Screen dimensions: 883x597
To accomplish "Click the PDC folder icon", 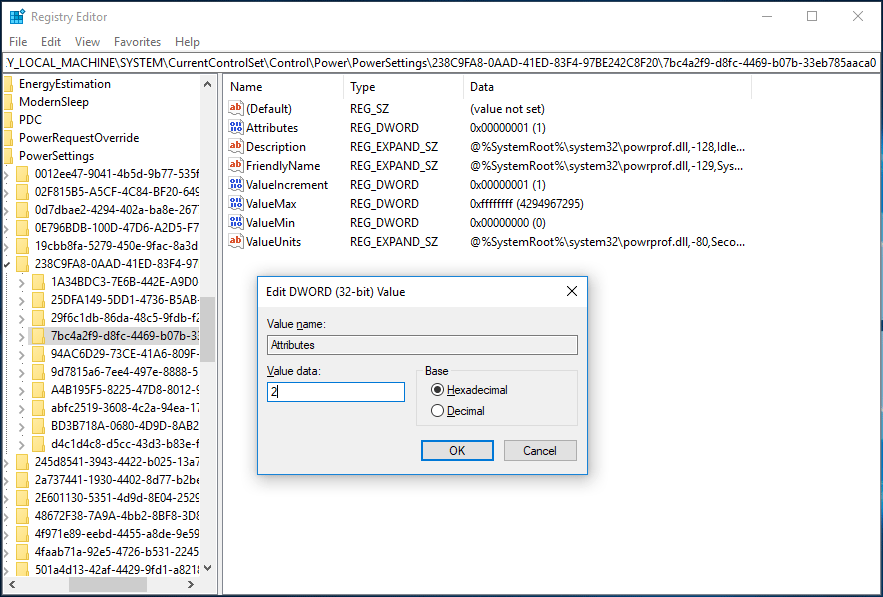I will 8,120.
